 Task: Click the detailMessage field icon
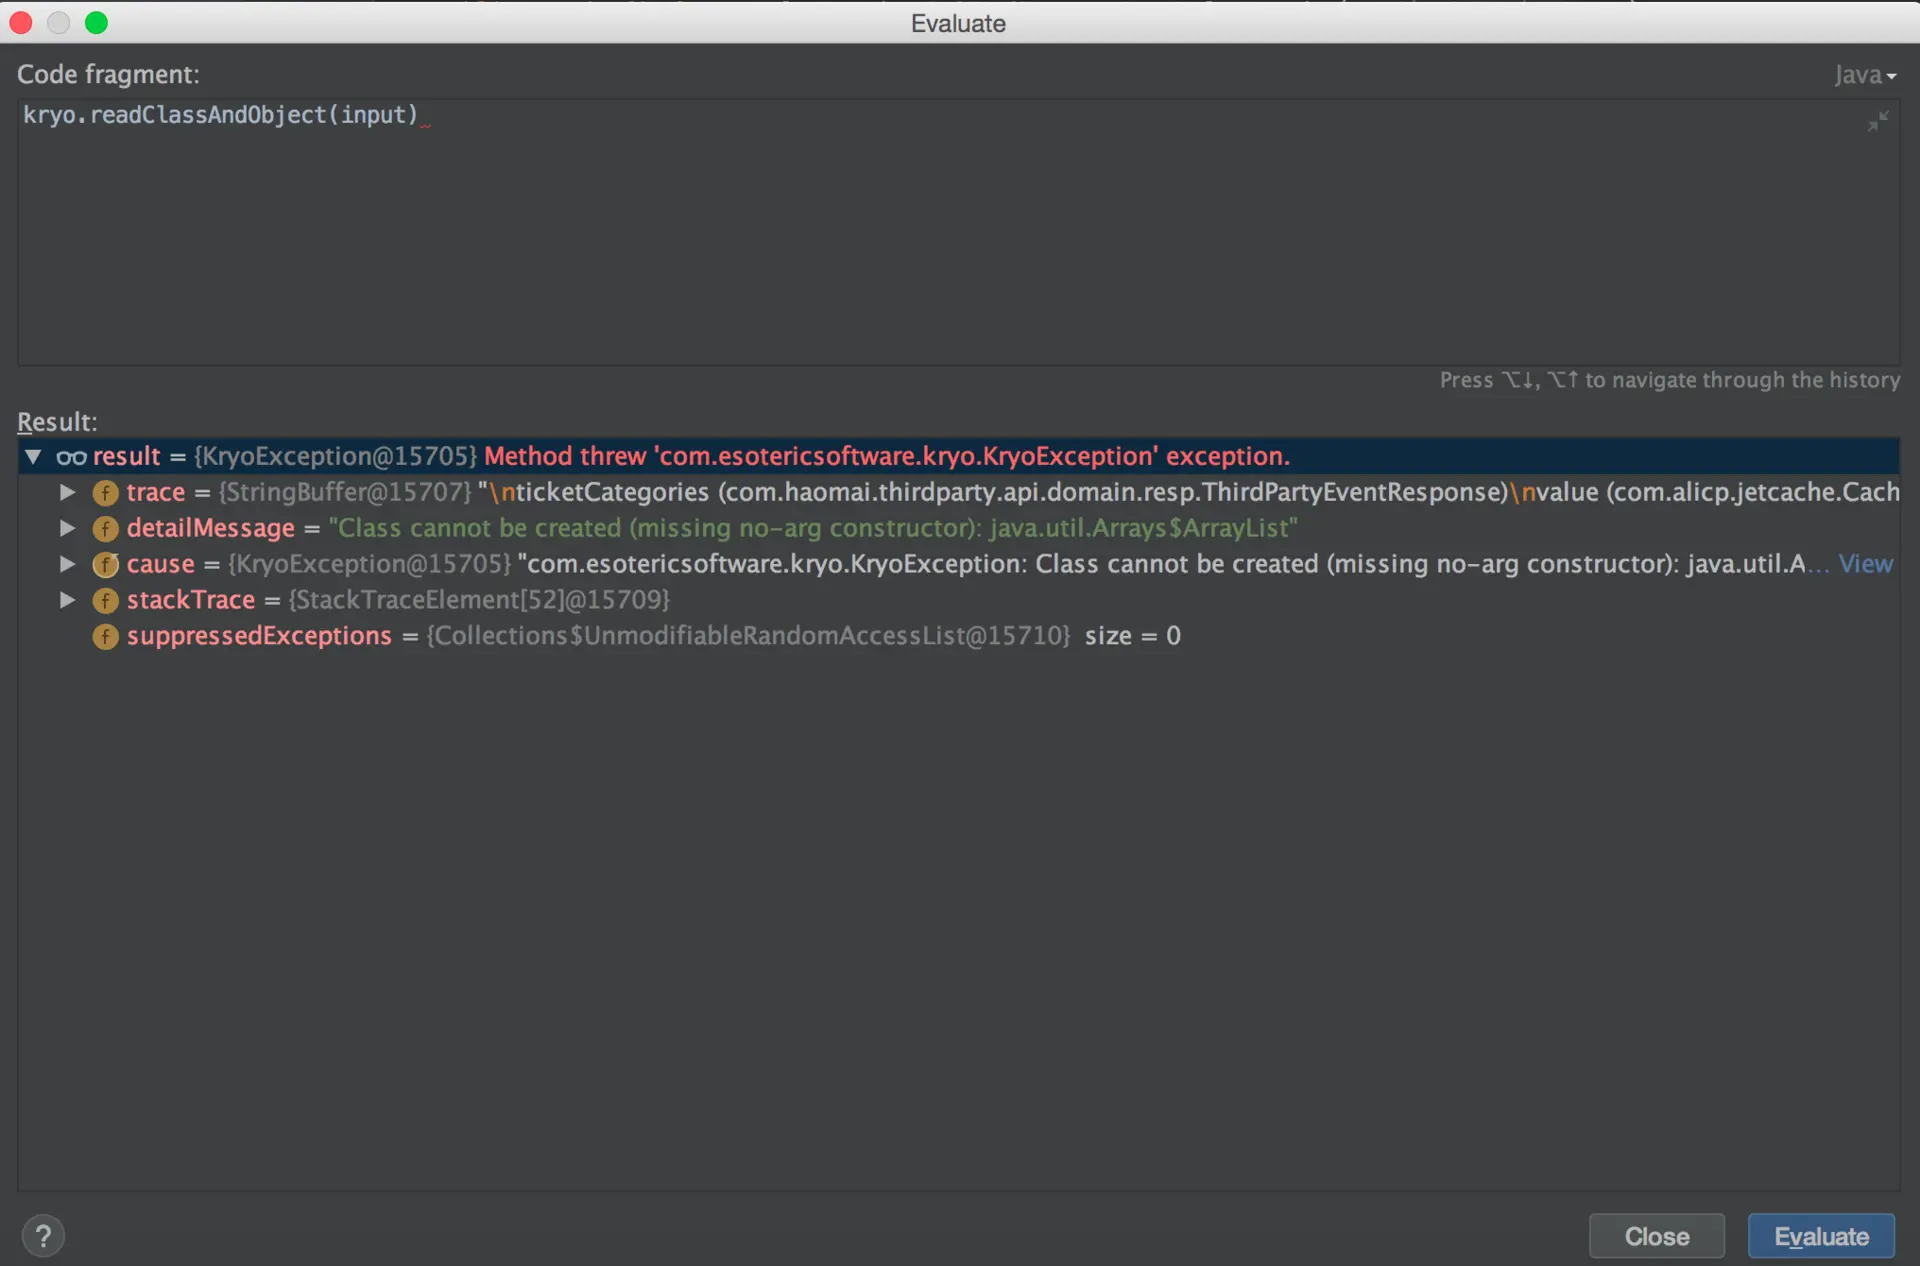(105, 529)
